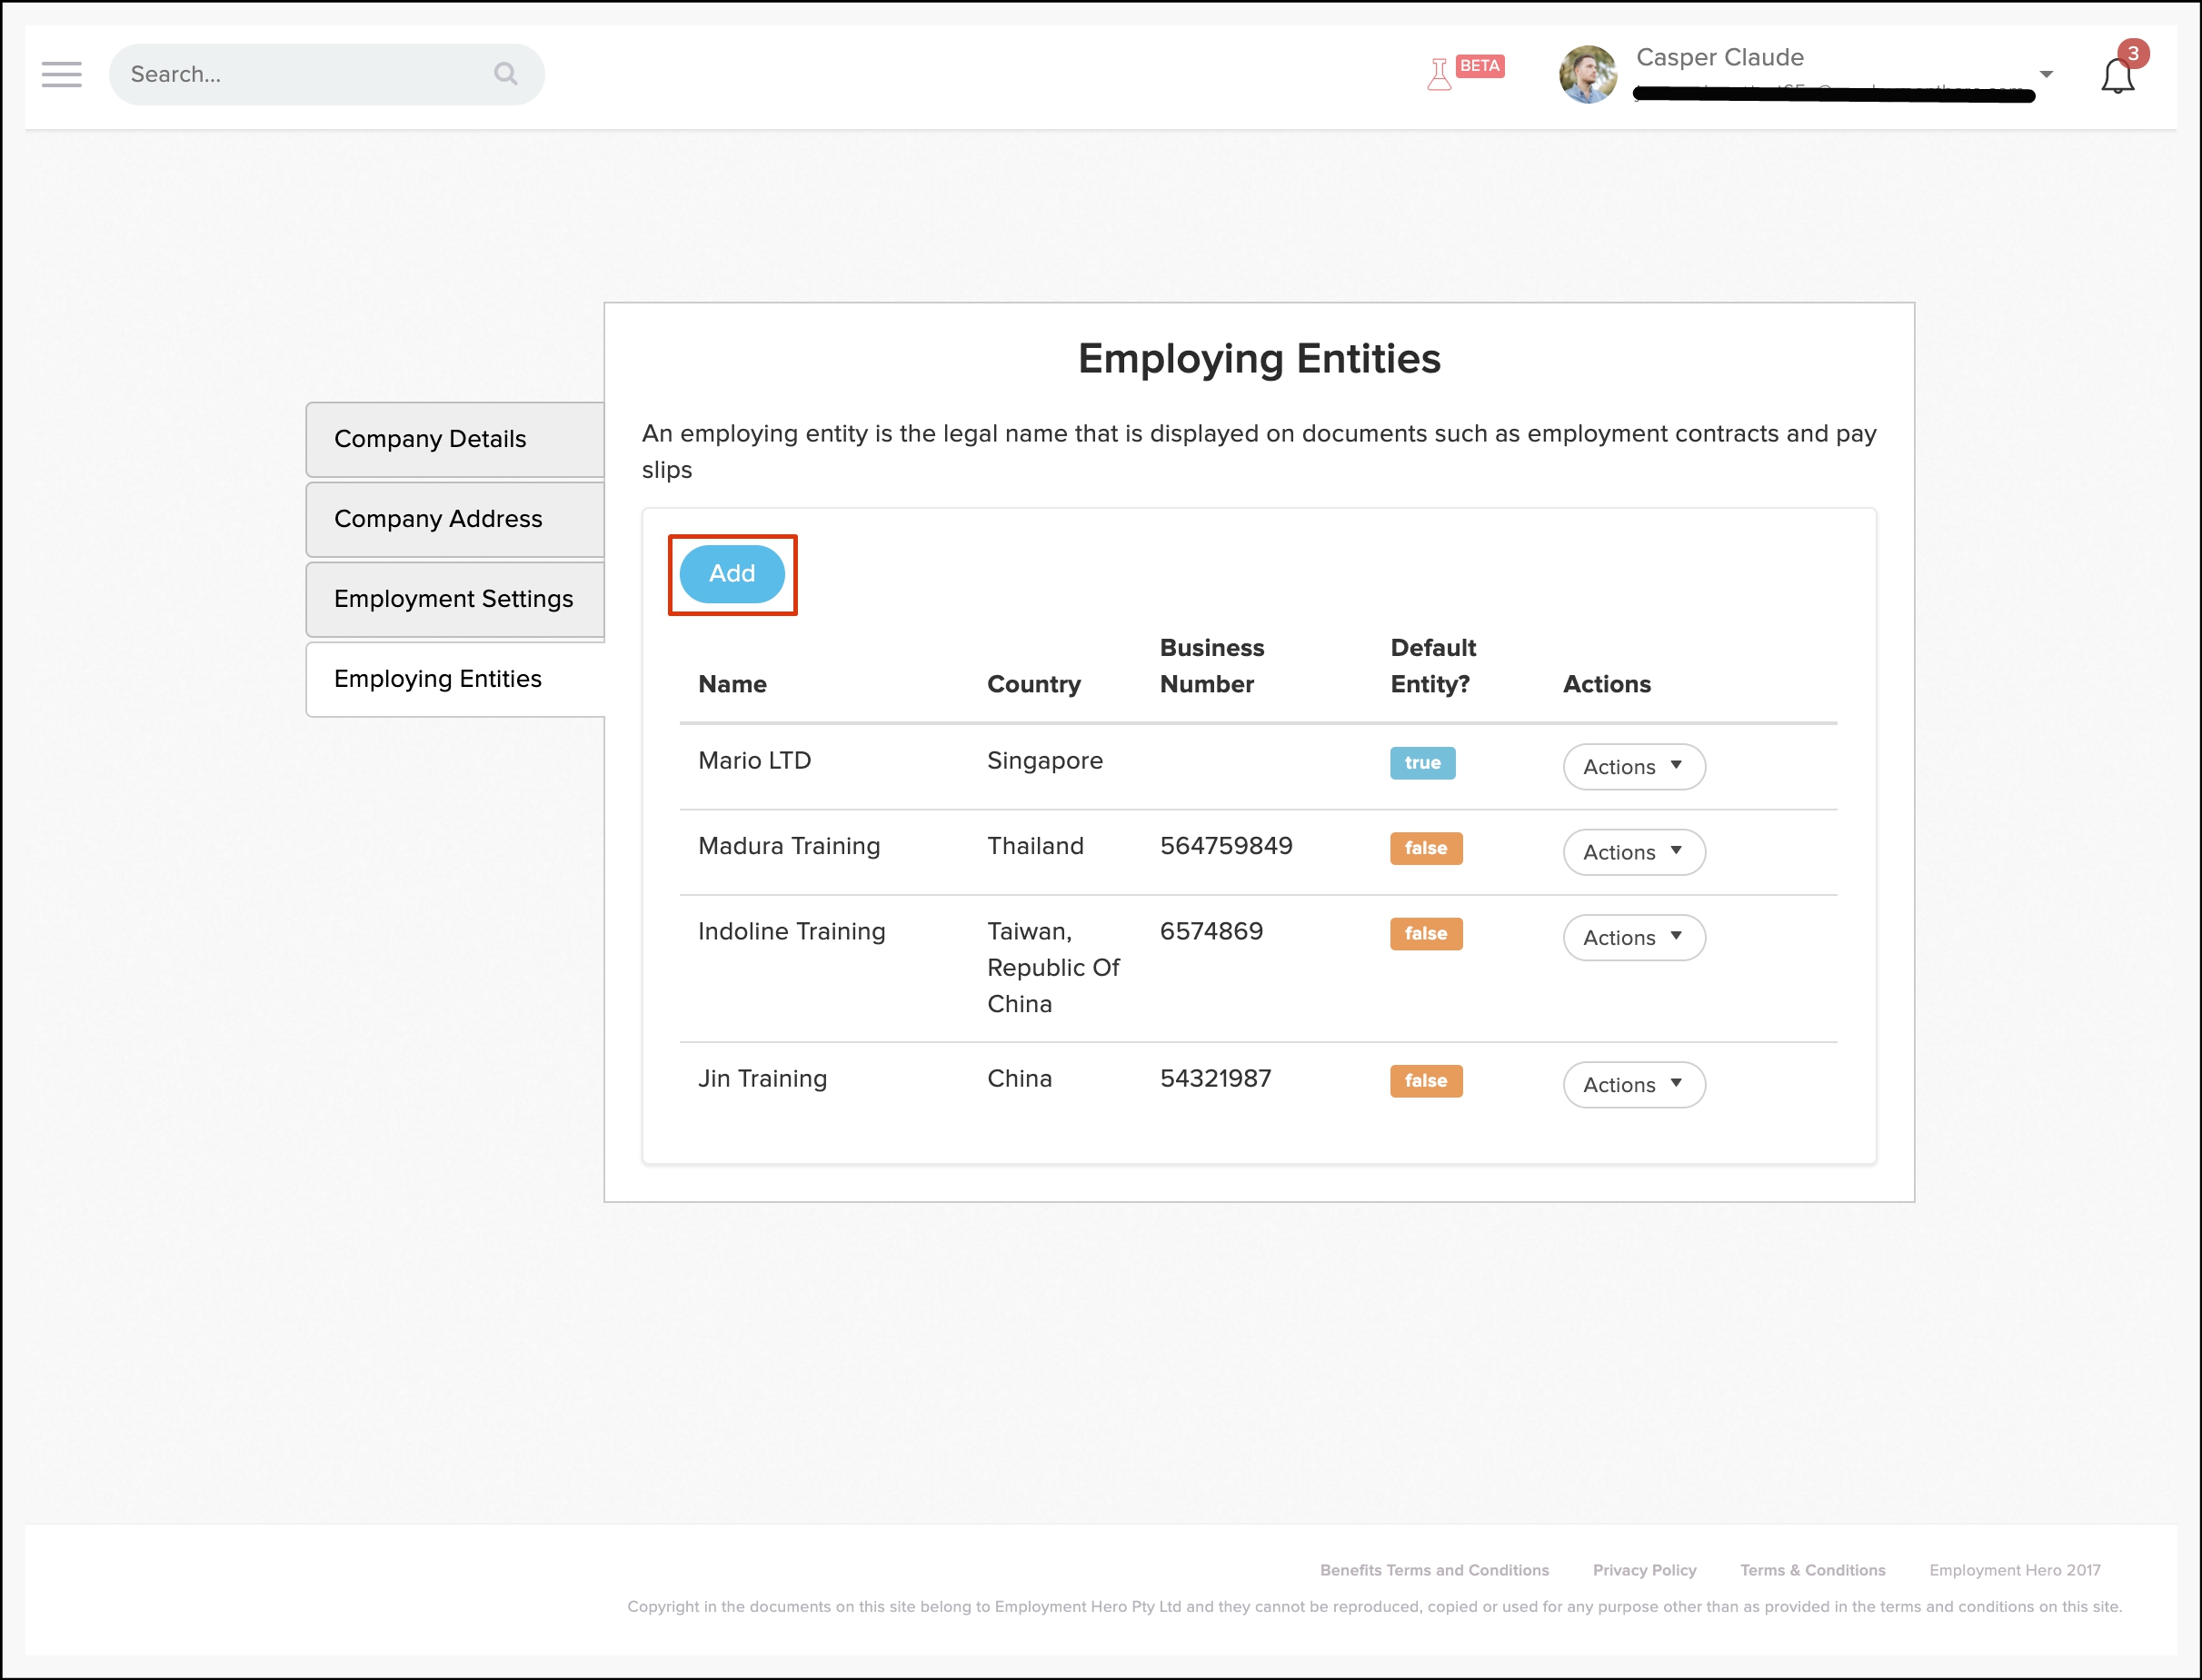This screenshot has width=2202, height=1680.
Task: Open Benefits Terms and Conditions link
Action: tap(1433, 1570)
